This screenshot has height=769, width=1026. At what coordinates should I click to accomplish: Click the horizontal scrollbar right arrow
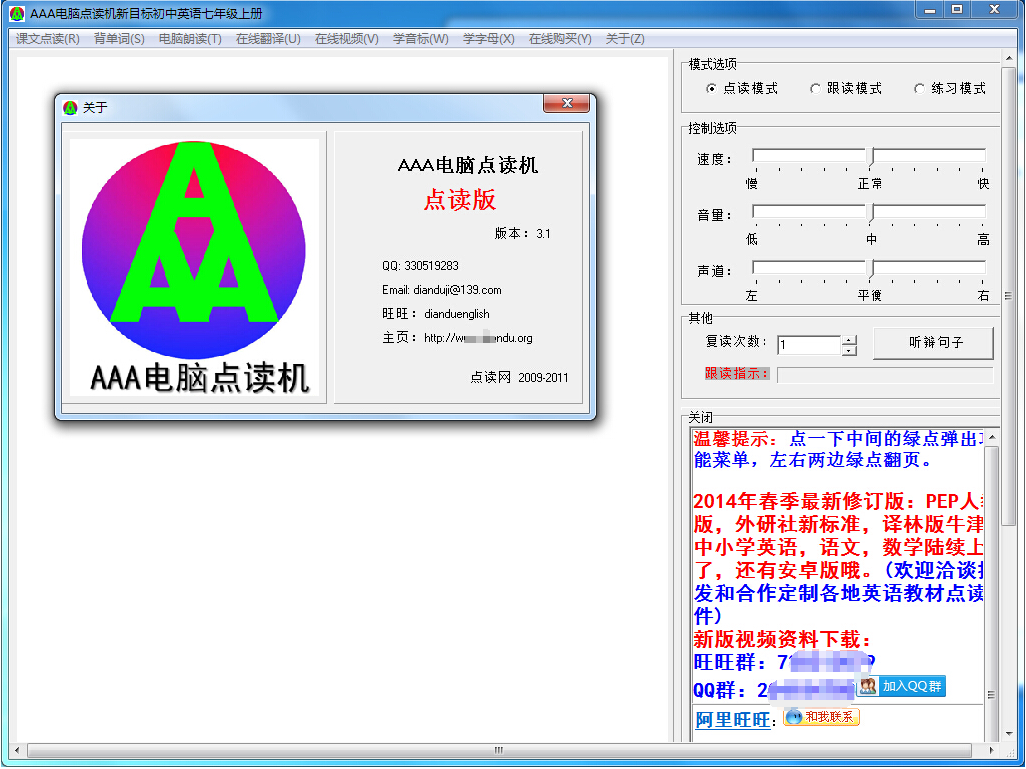992,750
